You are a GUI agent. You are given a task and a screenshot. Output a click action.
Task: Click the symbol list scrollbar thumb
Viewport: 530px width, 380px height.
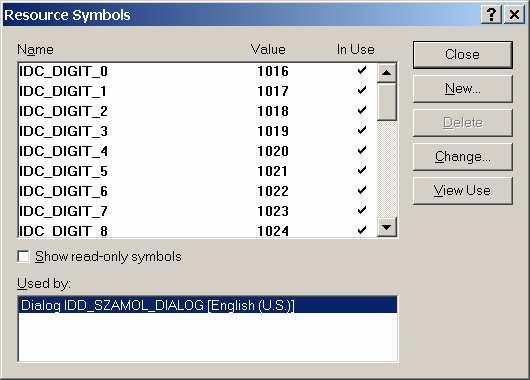point(386,101)
